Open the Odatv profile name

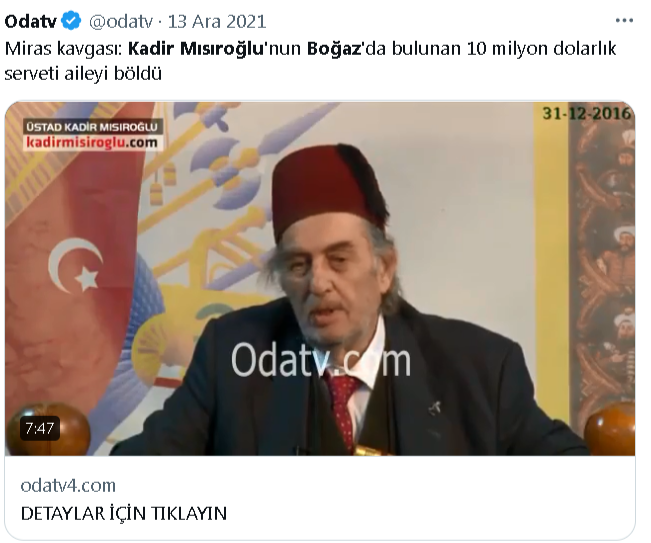click(x=30, y=22)
